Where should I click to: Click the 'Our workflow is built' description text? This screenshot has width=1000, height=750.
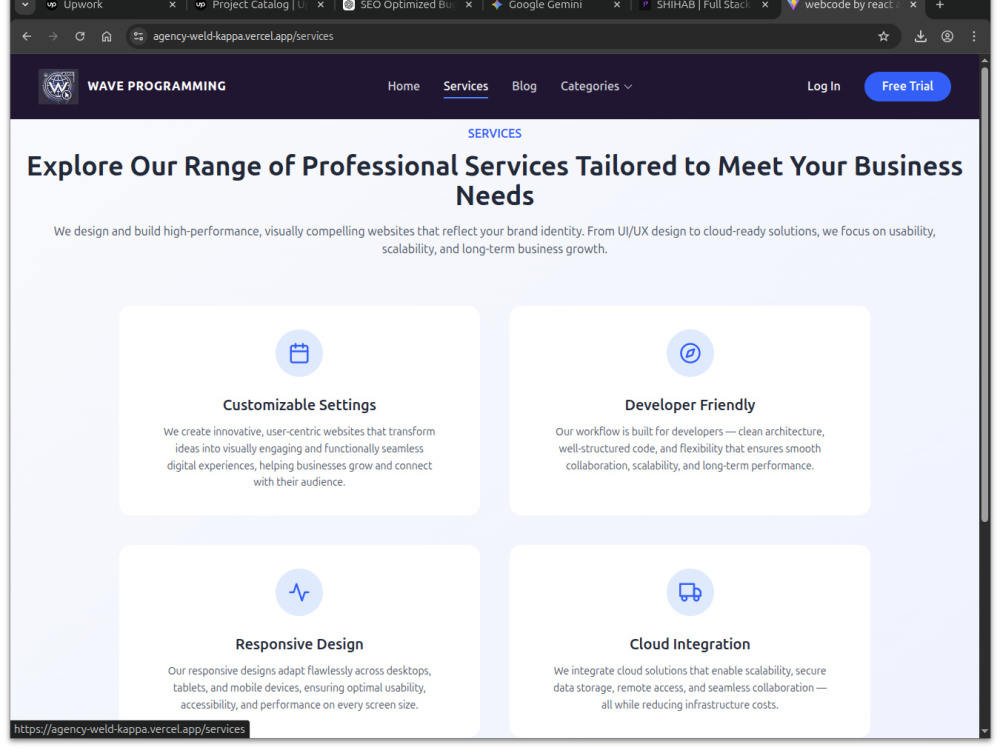pyautogui.click(x=690, y=448)
